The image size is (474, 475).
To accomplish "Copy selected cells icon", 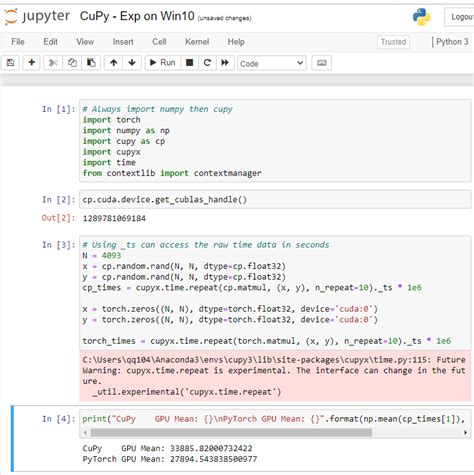I will point(72,63).
